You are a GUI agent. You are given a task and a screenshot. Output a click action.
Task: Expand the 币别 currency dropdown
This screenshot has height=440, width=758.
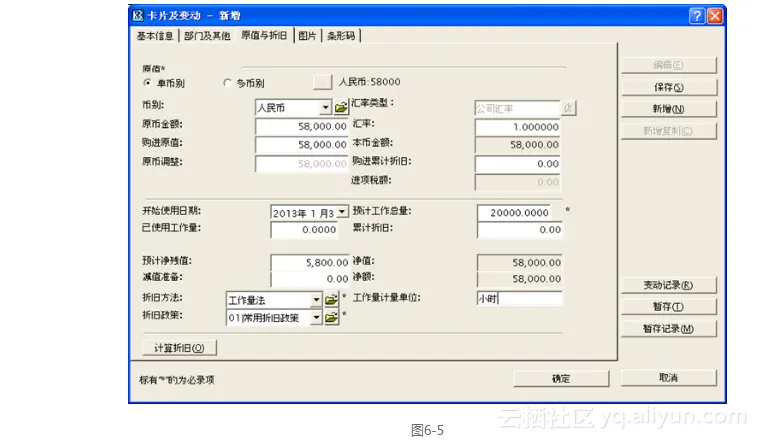pyautogui.click(x=326, y=107)
